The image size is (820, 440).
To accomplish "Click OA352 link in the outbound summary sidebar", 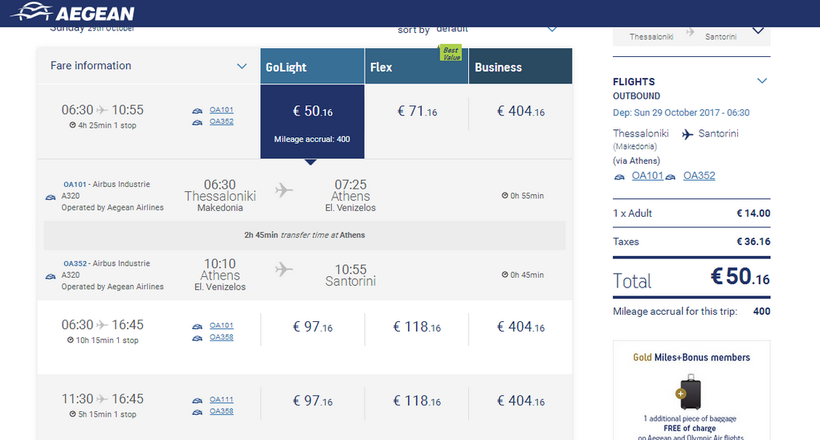I will click(x=699, y=176).
